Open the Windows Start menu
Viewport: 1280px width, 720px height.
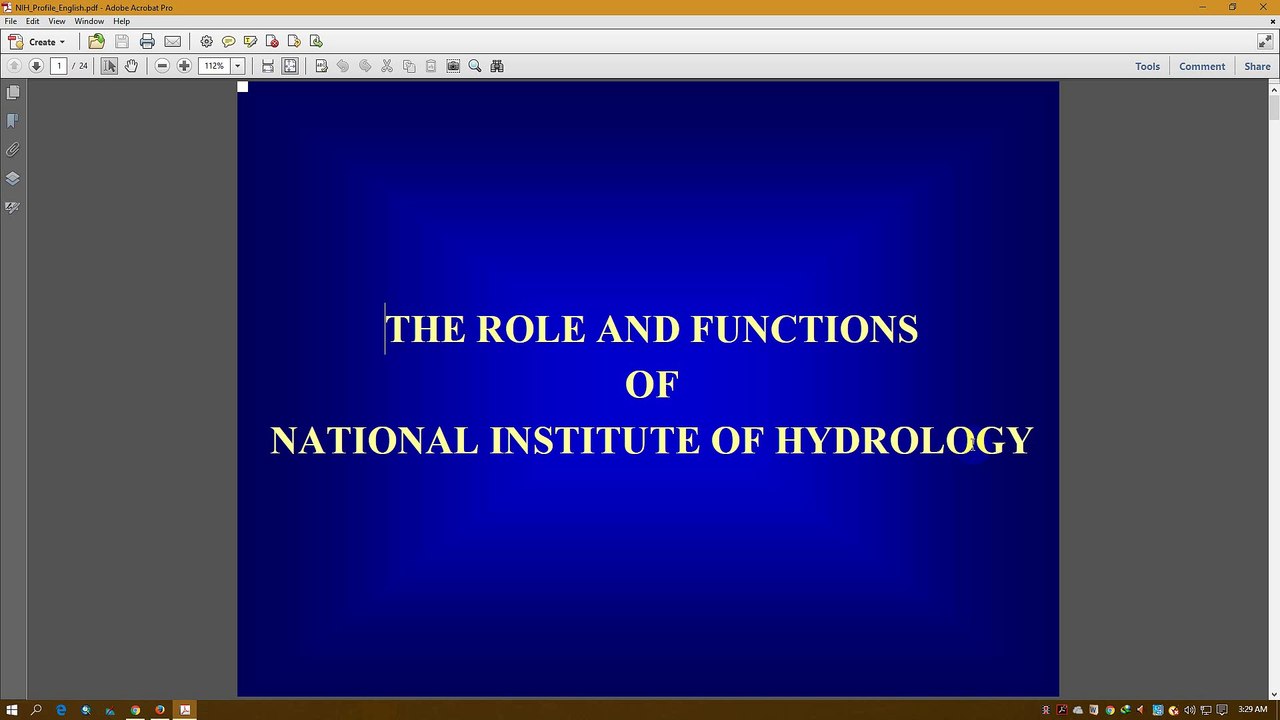click(12, 710)
